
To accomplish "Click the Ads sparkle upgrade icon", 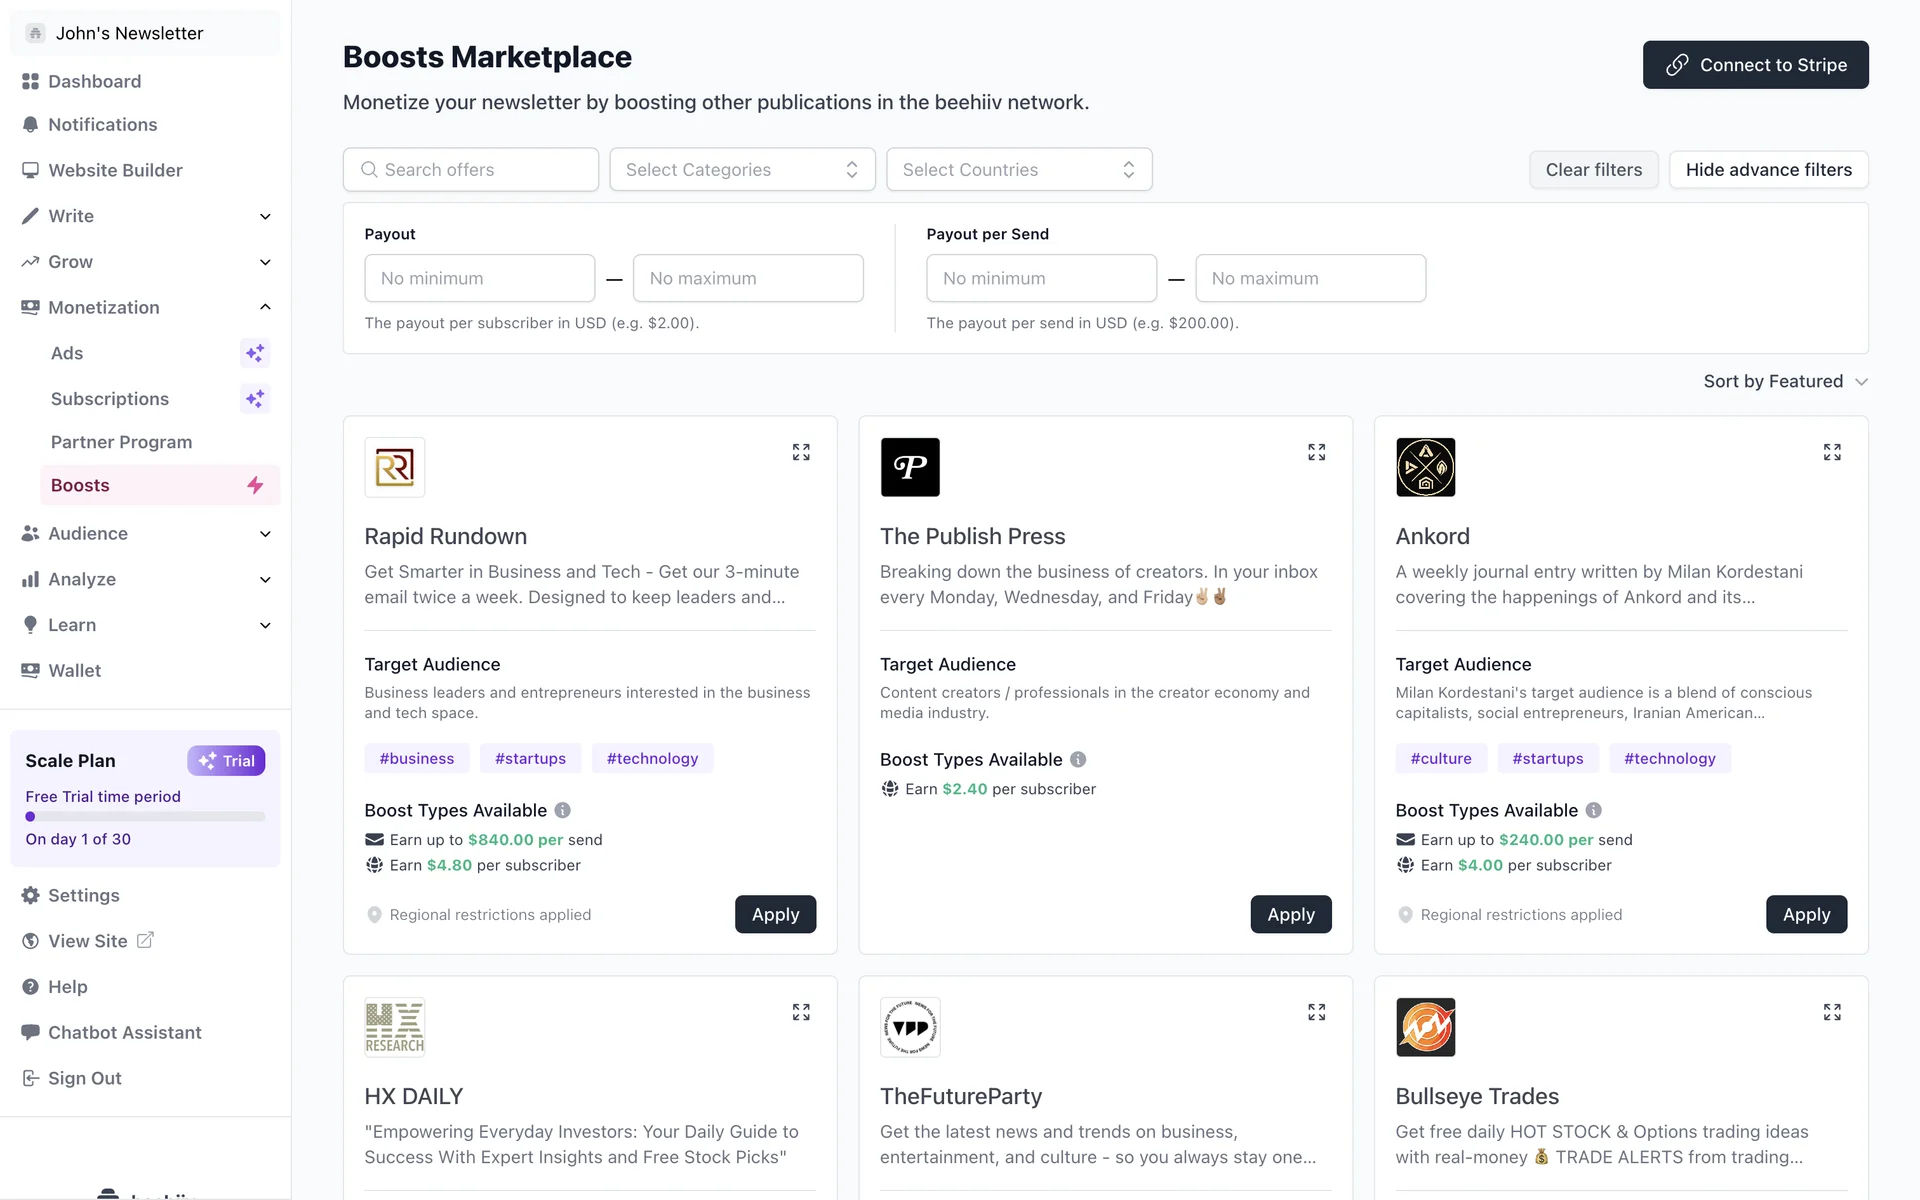I will (255, 353).
